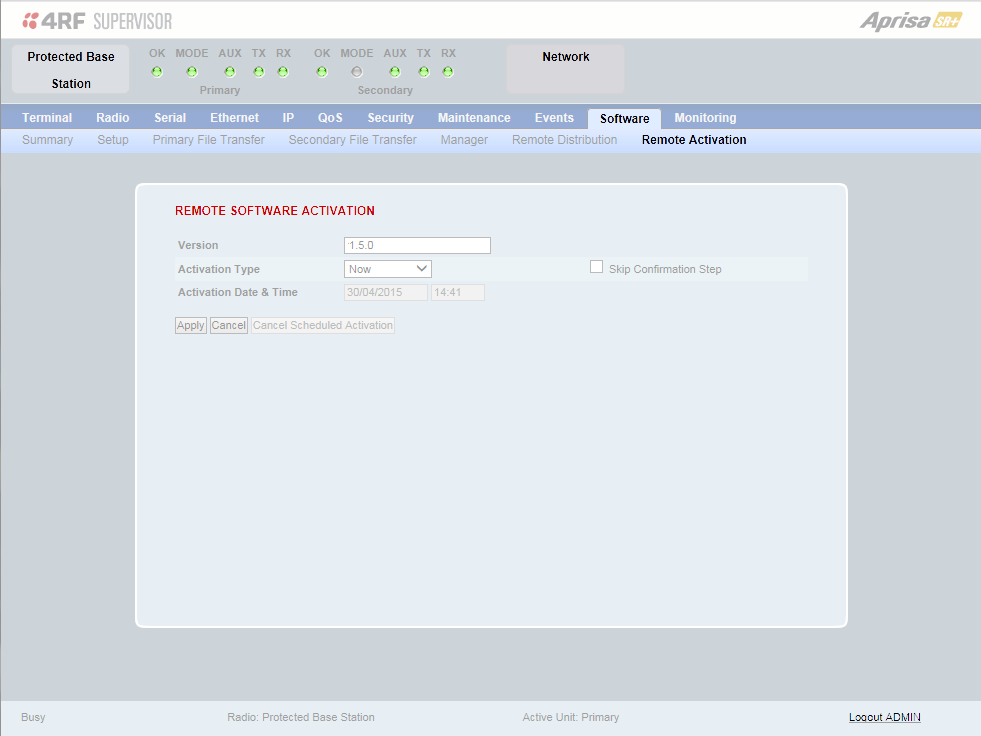Click the activation date field
The height and width of the screenshot is (736, 981).
(x=386, y=292)
